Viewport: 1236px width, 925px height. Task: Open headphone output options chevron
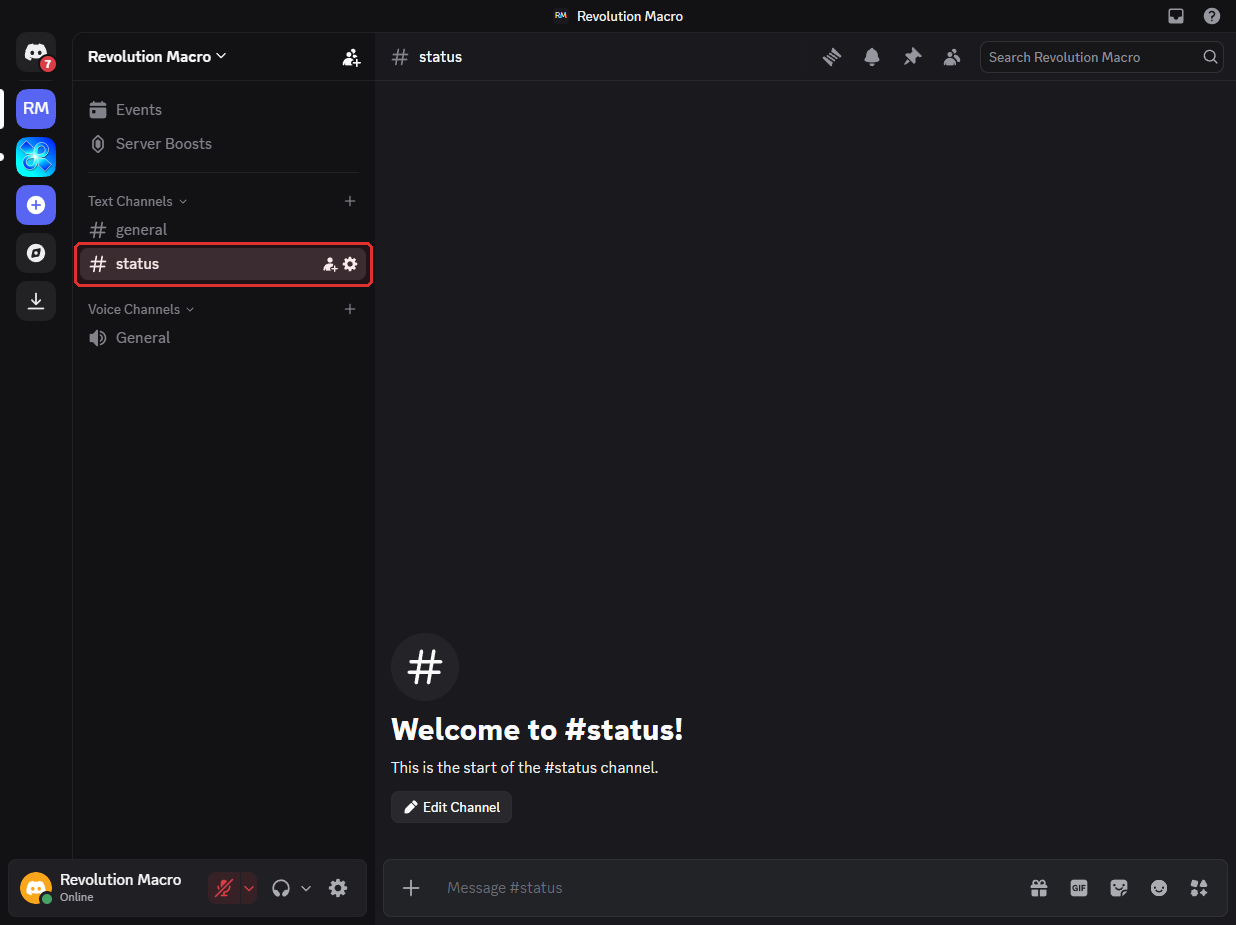click(x=306, y=888)
